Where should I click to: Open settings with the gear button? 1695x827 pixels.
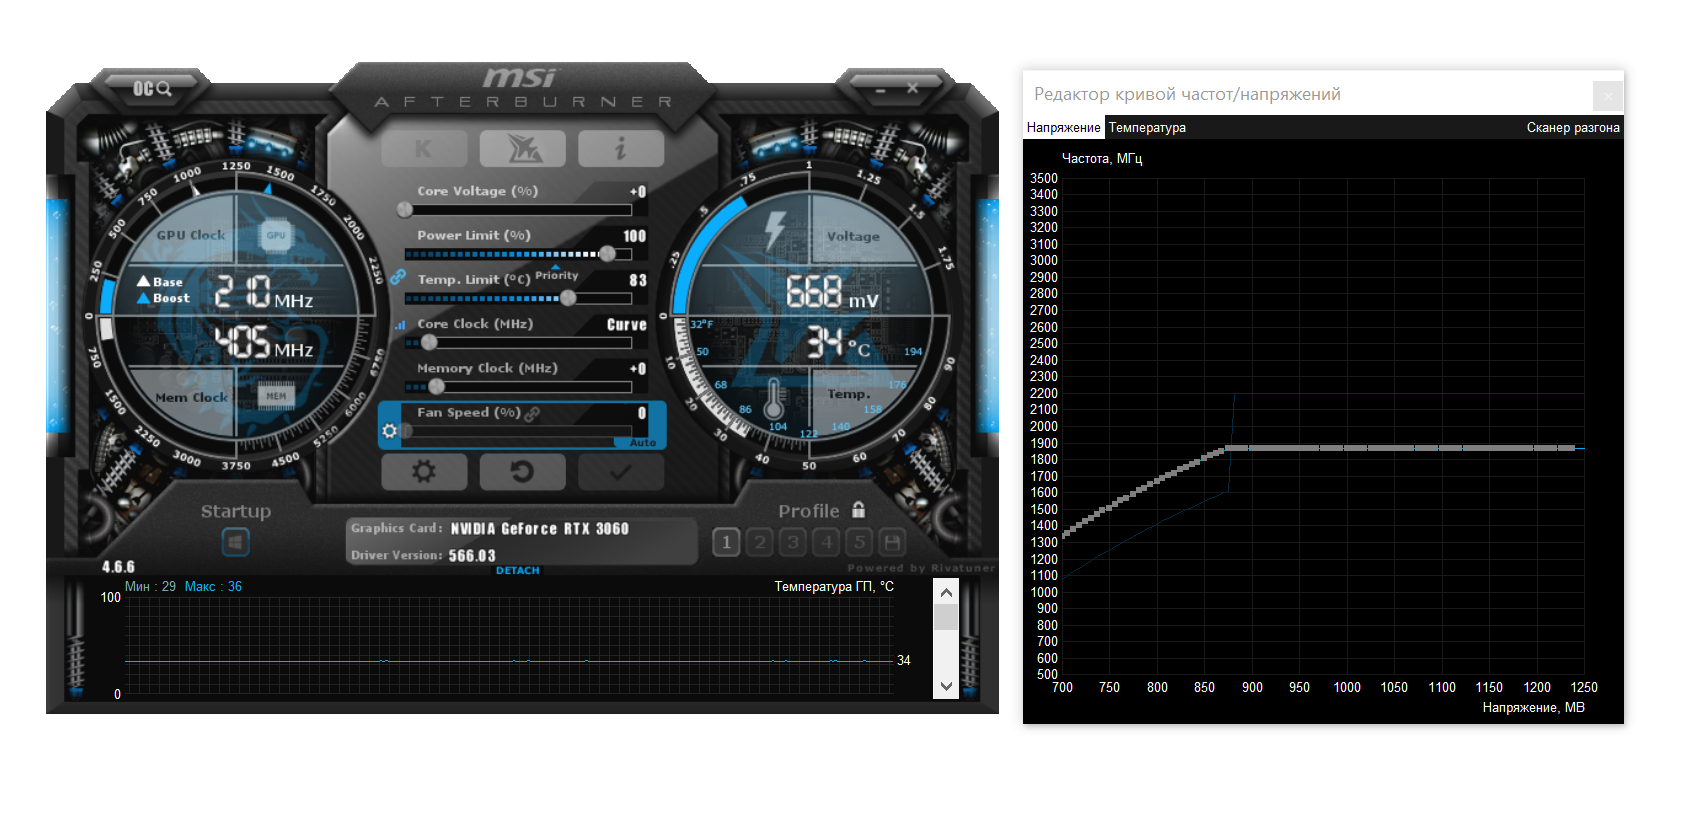pyautogui.click(x=424, y=471)
